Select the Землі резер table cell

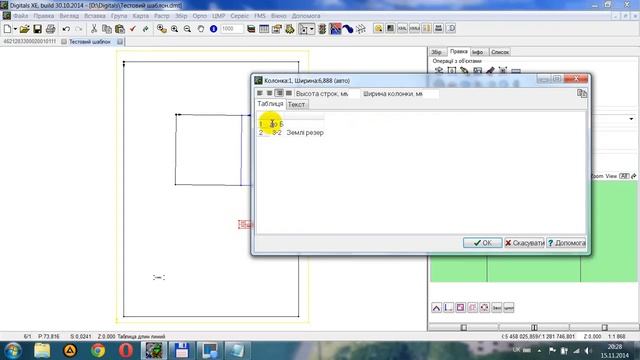point(305,133)
